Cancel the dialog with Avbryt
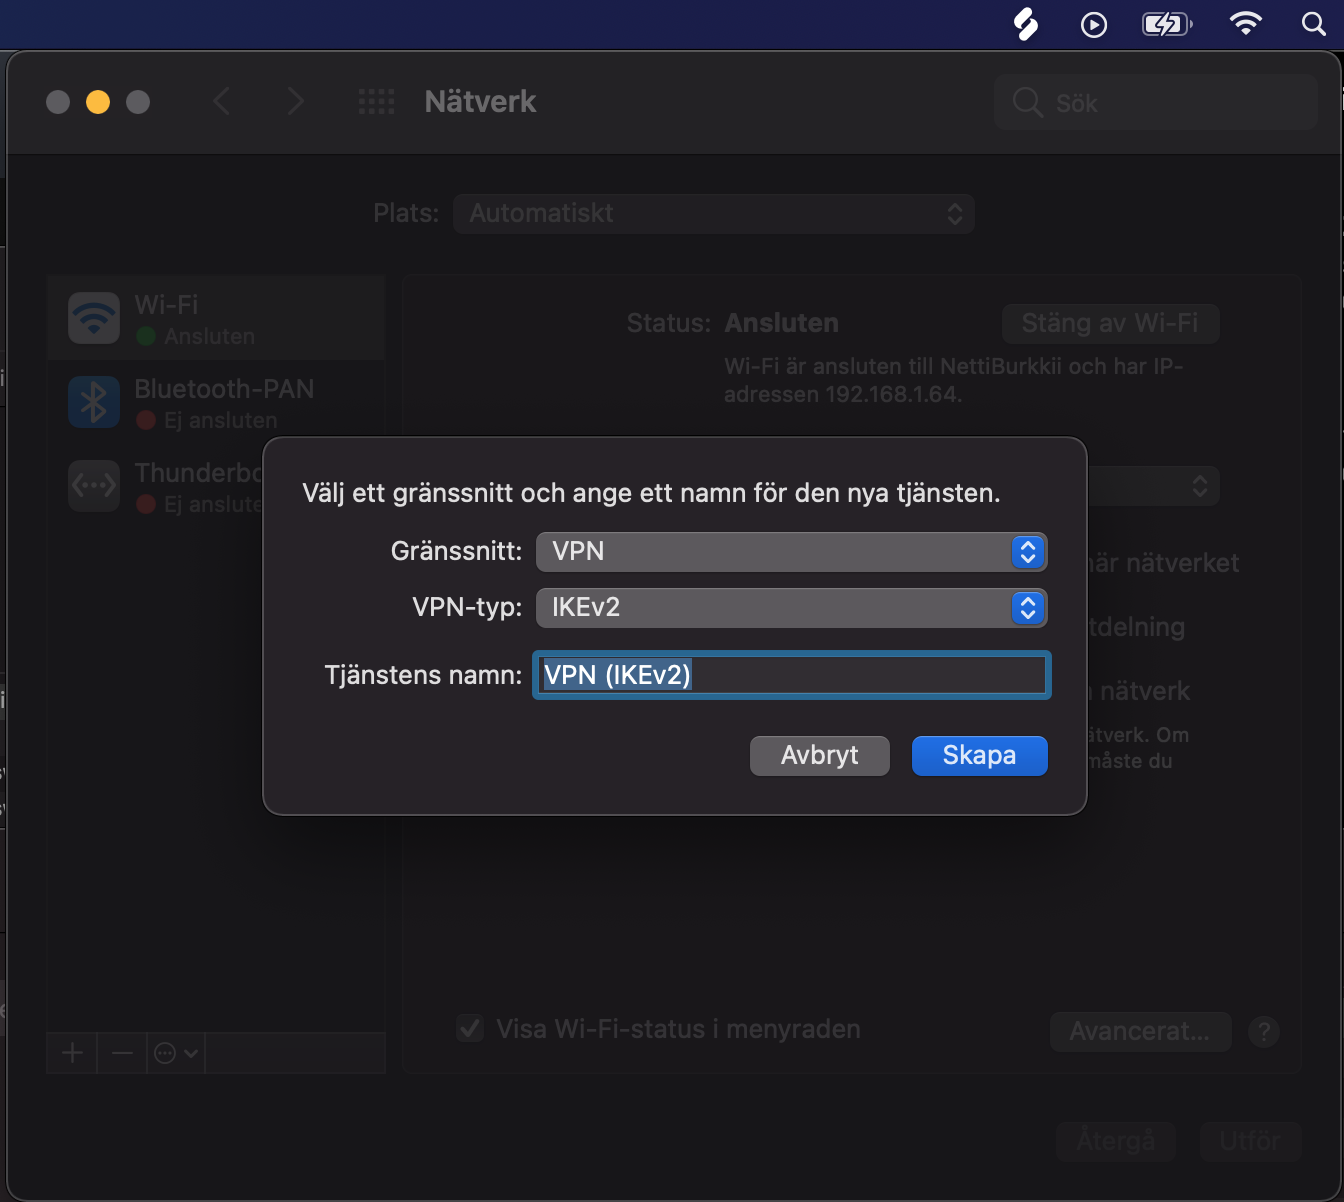1344x1202 pixels. pyautogui.click(x=819, y=755)
